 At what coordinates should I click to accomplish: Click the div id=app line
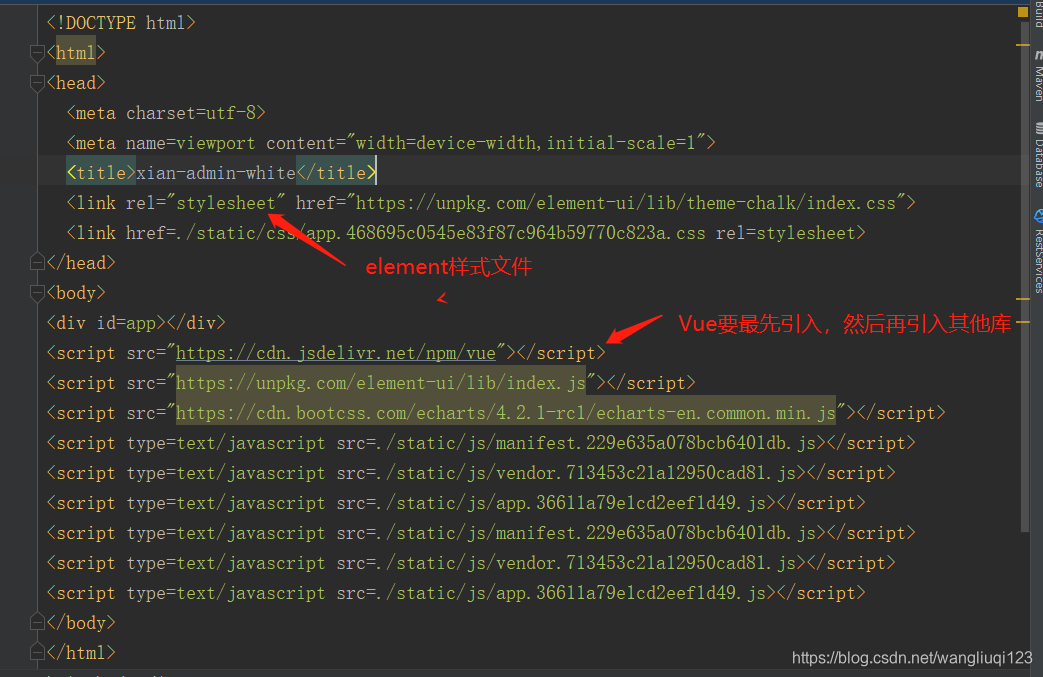point(136,323)
